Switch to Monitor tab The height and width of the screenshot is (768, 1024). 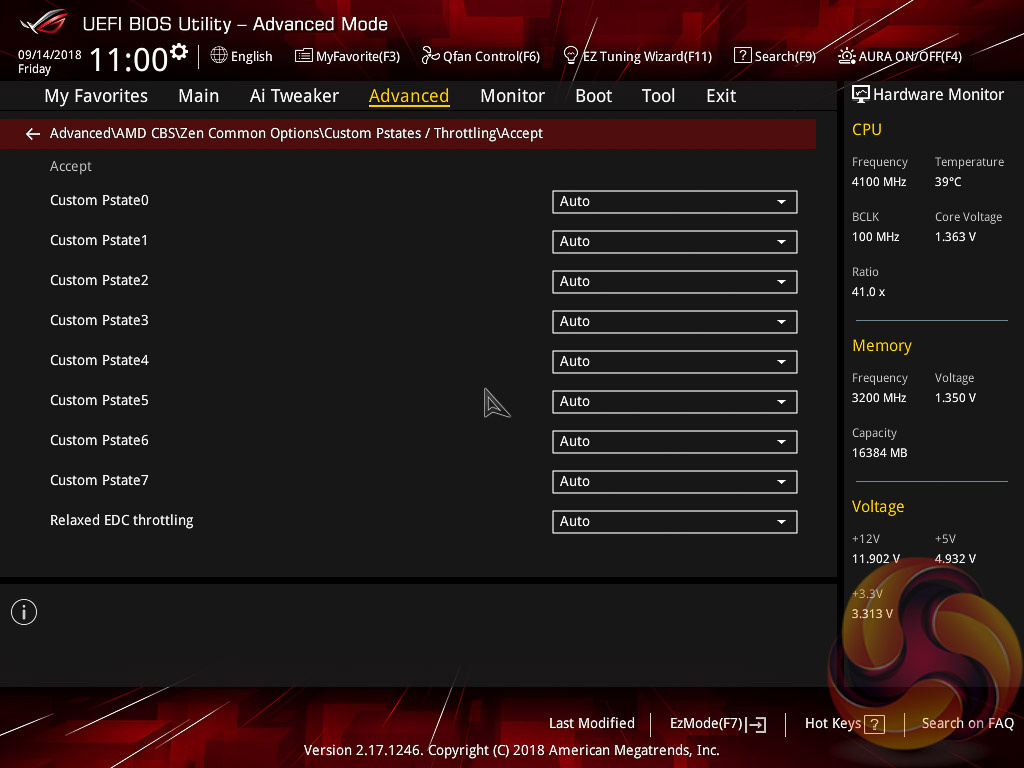[513, 96]
